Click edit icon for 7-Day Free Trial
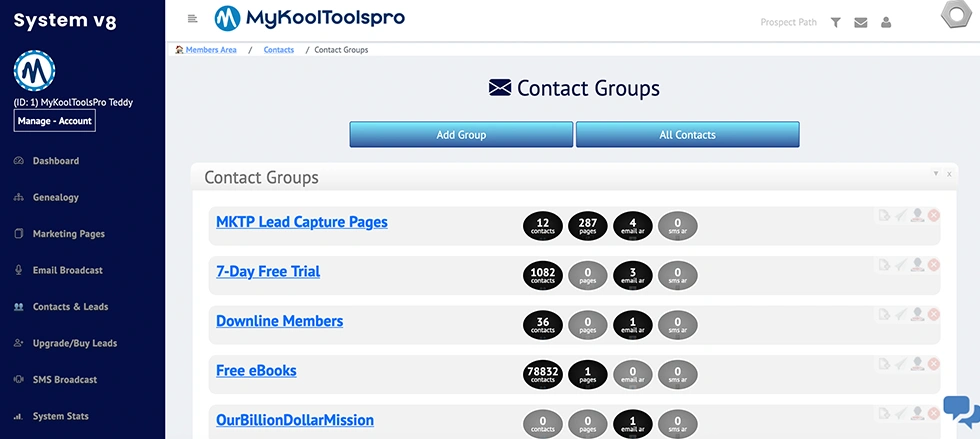Screen dimensions: 980x439 tap(883, 265)
